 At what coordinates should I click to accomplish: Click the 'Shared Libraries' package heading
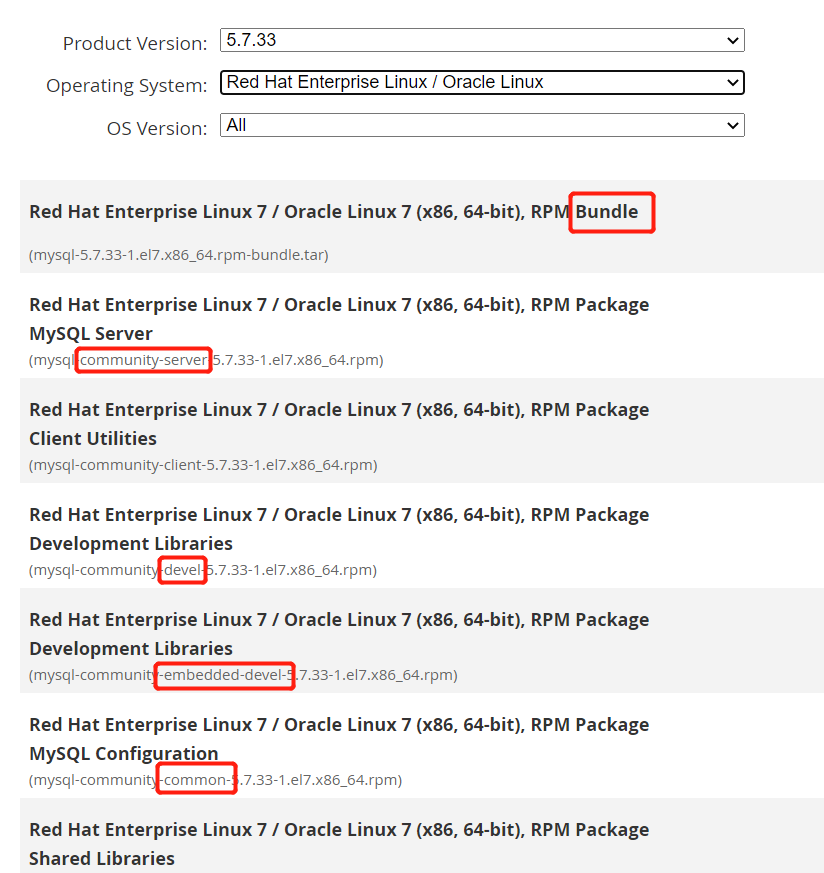point(102,859)
